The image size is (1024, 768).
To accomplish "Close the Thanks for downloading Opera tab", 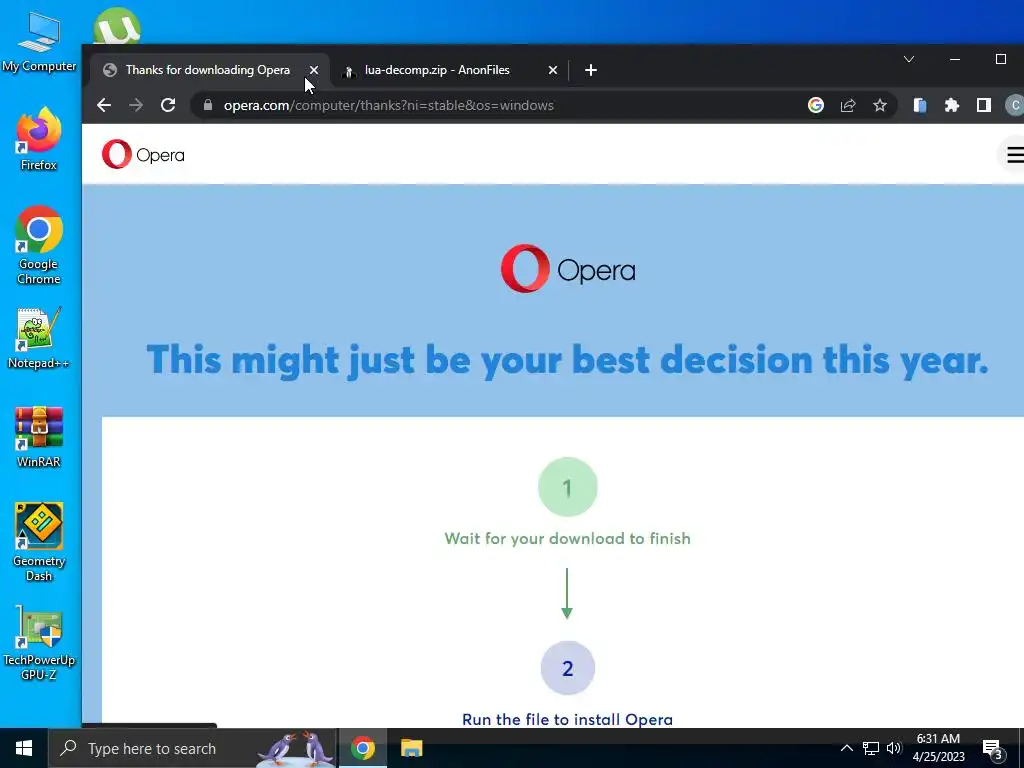I will coord(313,70).
